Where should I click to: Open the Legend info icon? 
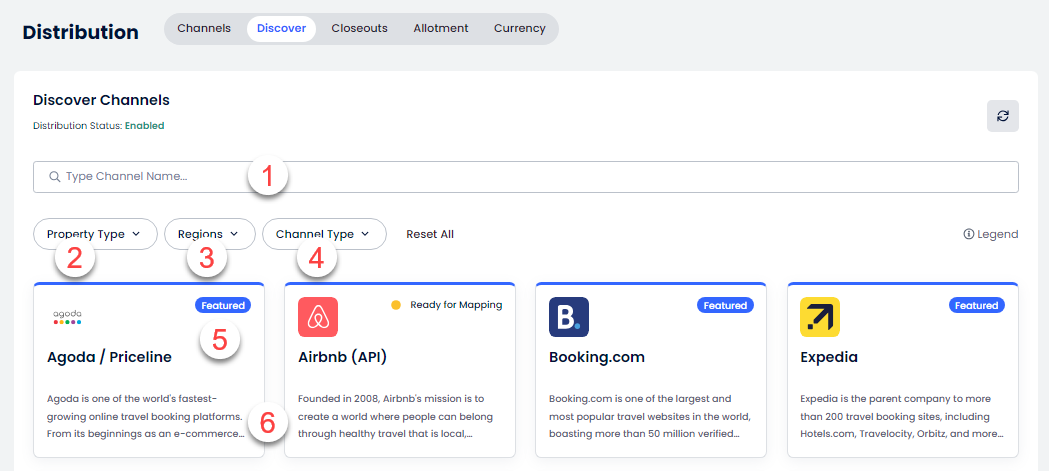tap(968, 234)
